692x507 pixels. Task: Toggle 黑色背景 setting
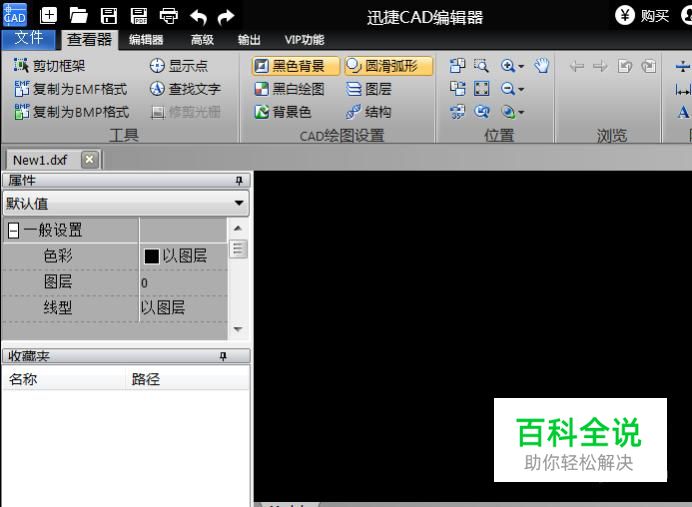[296, 66]
